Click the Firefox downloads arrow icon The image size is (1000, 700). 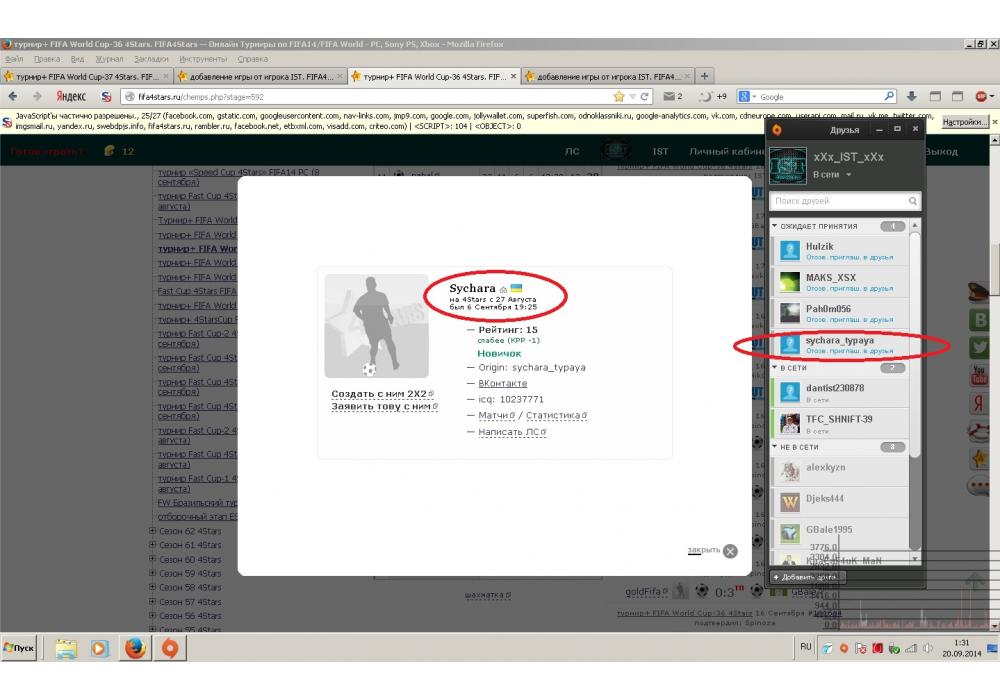coord(911,97)
